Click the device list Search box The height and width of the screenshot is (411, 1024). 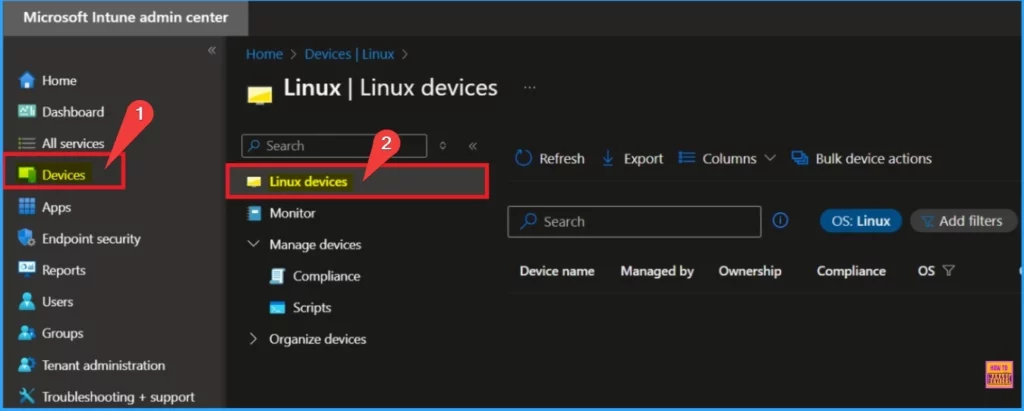coord(634,222)
